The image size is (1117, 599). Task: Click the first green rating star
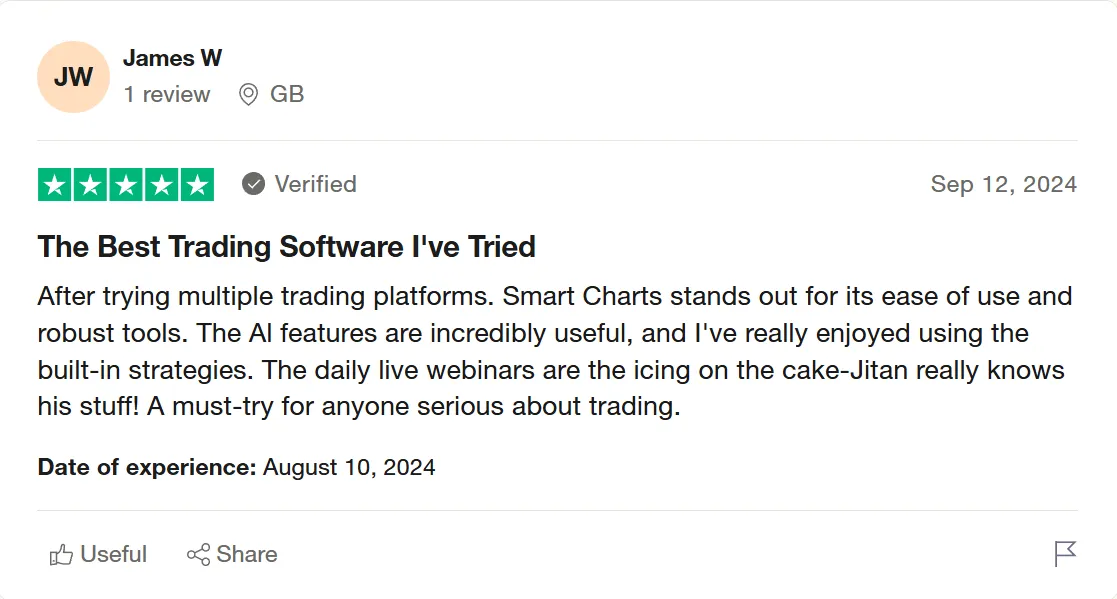click(x=55, y=184)
